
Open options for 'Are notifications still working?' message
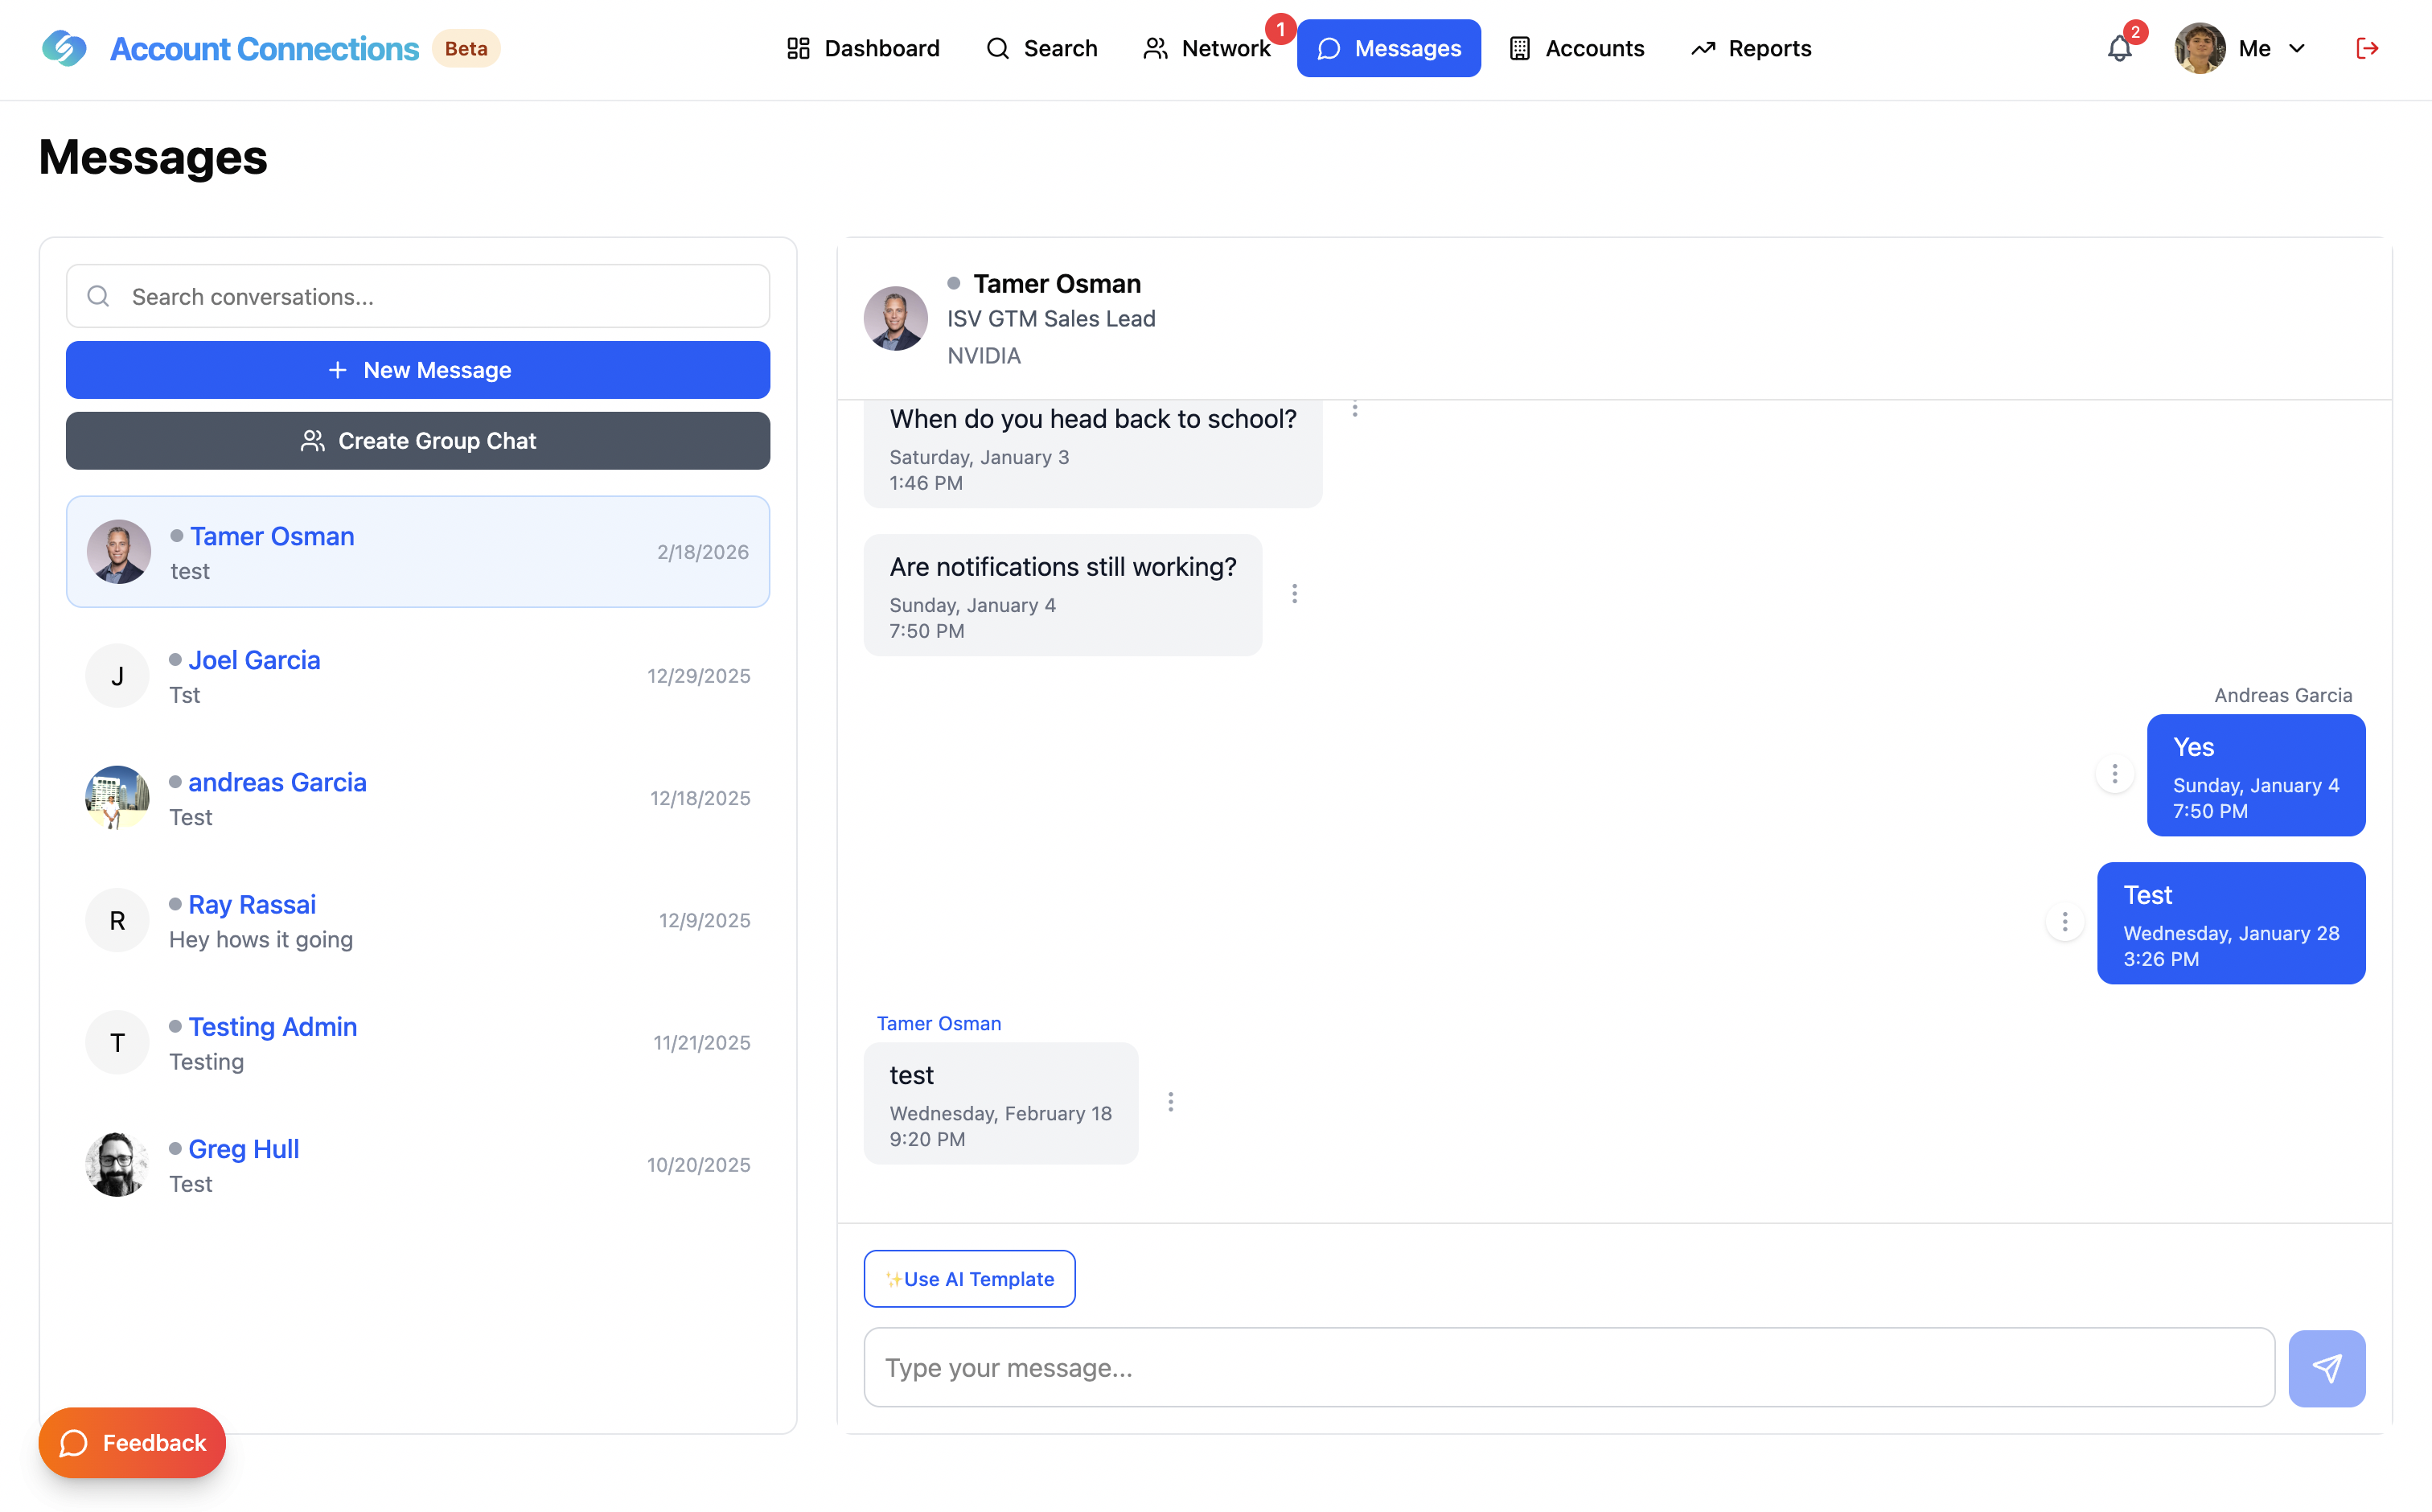(x=1294, y=594)
